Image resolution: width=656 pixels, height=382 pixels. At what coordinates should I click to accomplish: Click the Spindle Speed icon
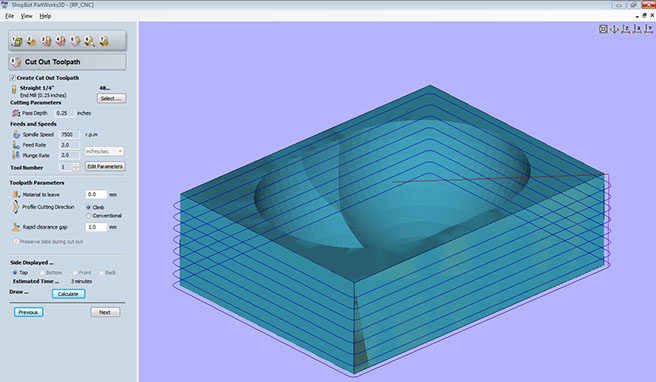[x=16, y=134]
